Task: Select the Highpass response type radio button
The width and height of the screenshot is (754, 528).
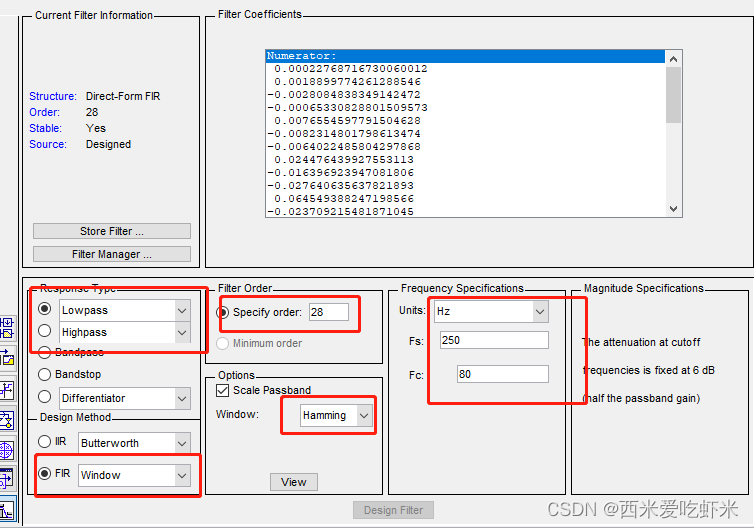Action: click(x=45, y=330)
